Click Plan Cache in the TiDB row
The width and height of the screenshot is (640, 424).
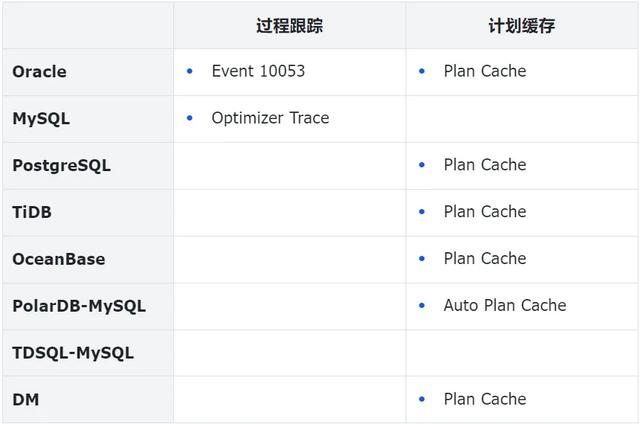[x=485, y=212]
